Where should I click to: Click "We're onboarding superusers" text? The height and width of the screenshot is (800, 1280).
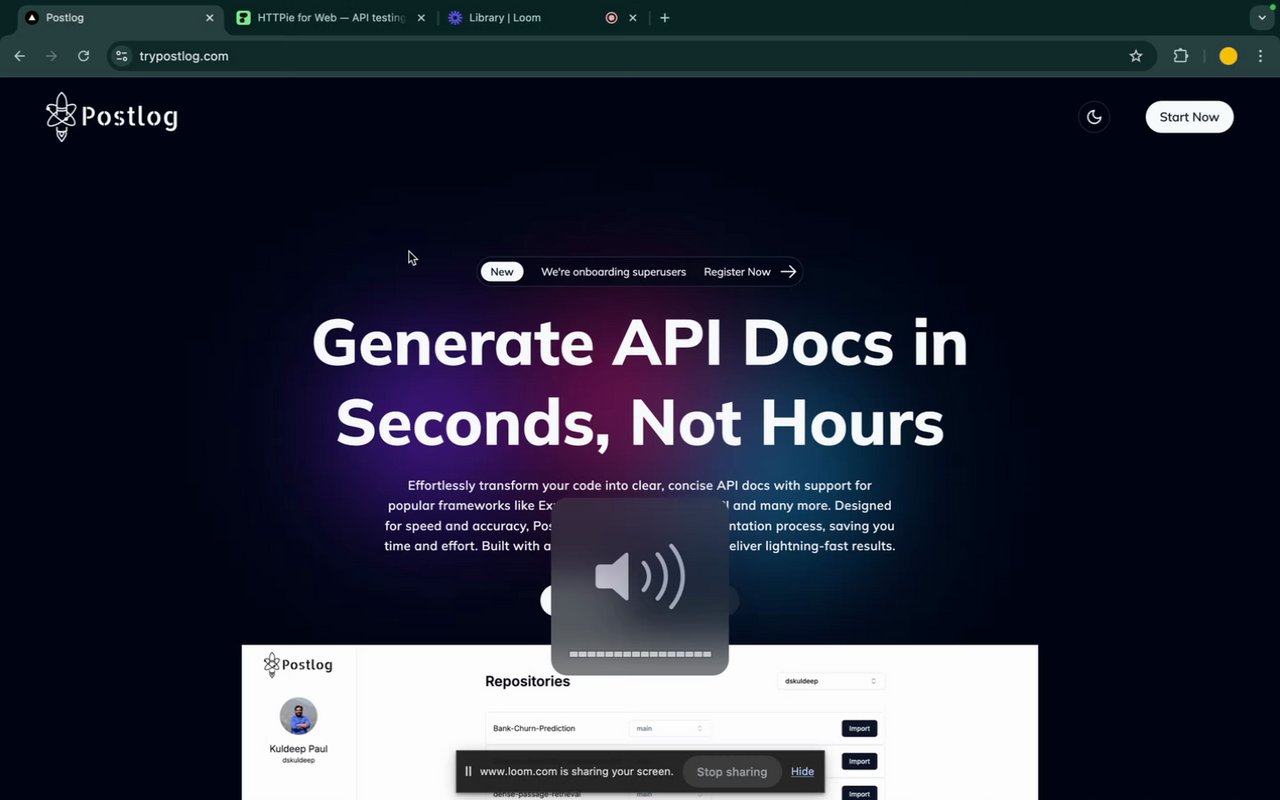[x=614, y=272]
